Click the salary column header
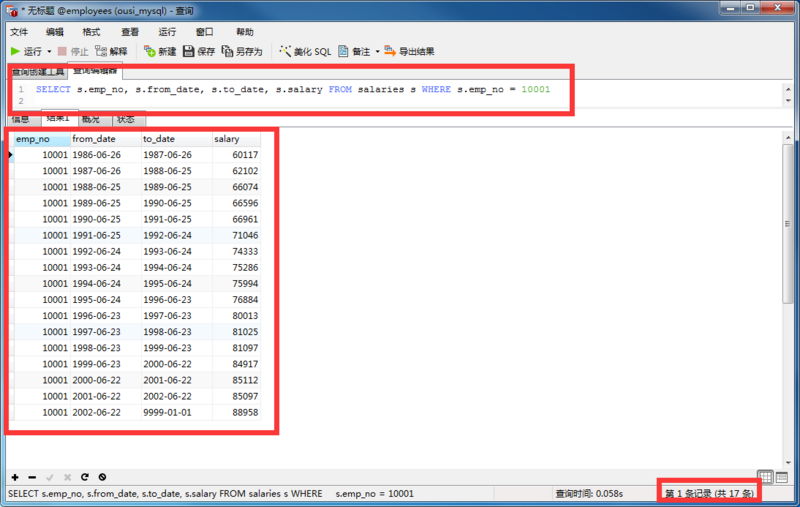800x507 pixels. coord(227,139)
